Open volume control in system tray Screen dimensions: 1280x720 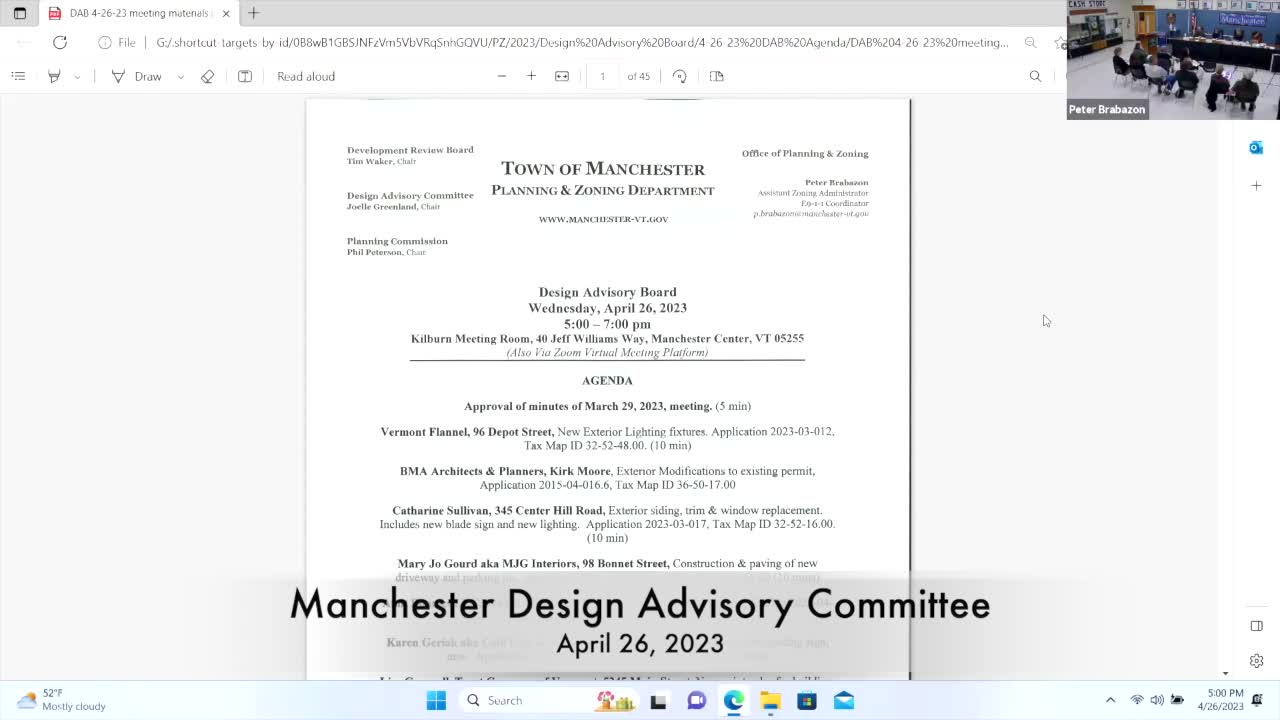pos(1157,700)
